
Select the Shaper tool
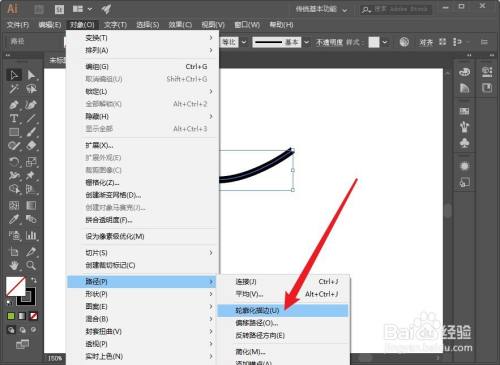click(14, 146)
